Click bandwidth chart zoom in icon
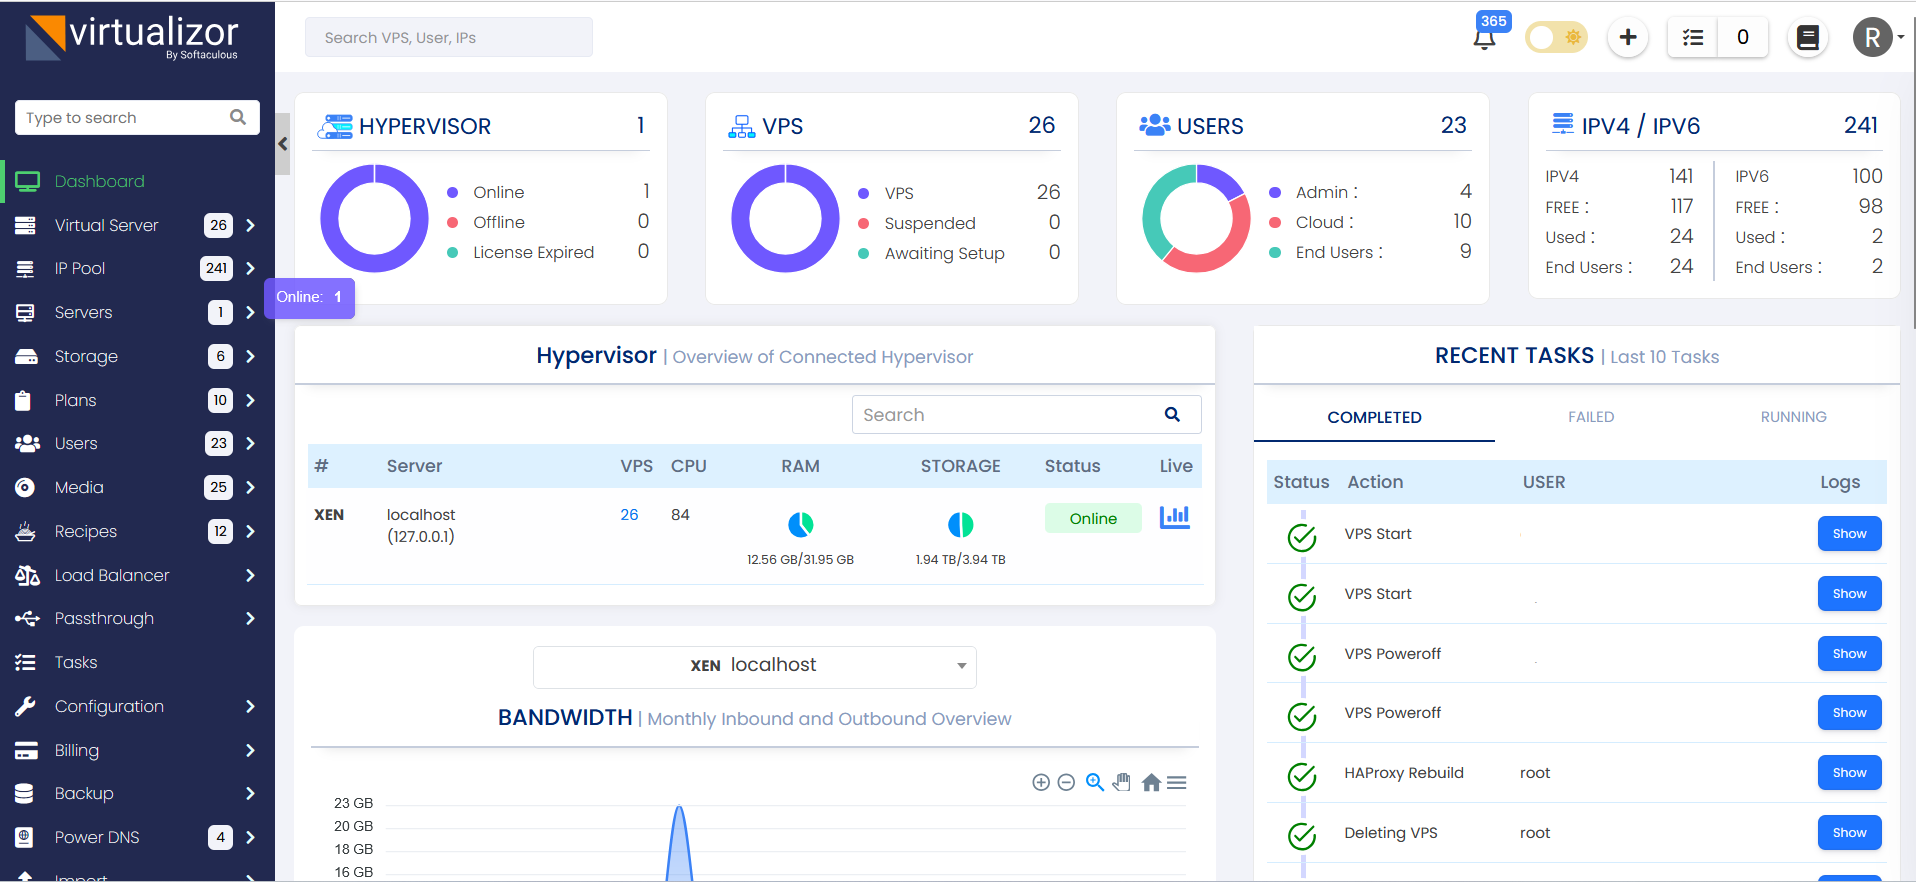This screenshot has width=1916, height=882. click(x=1041, y=782)
